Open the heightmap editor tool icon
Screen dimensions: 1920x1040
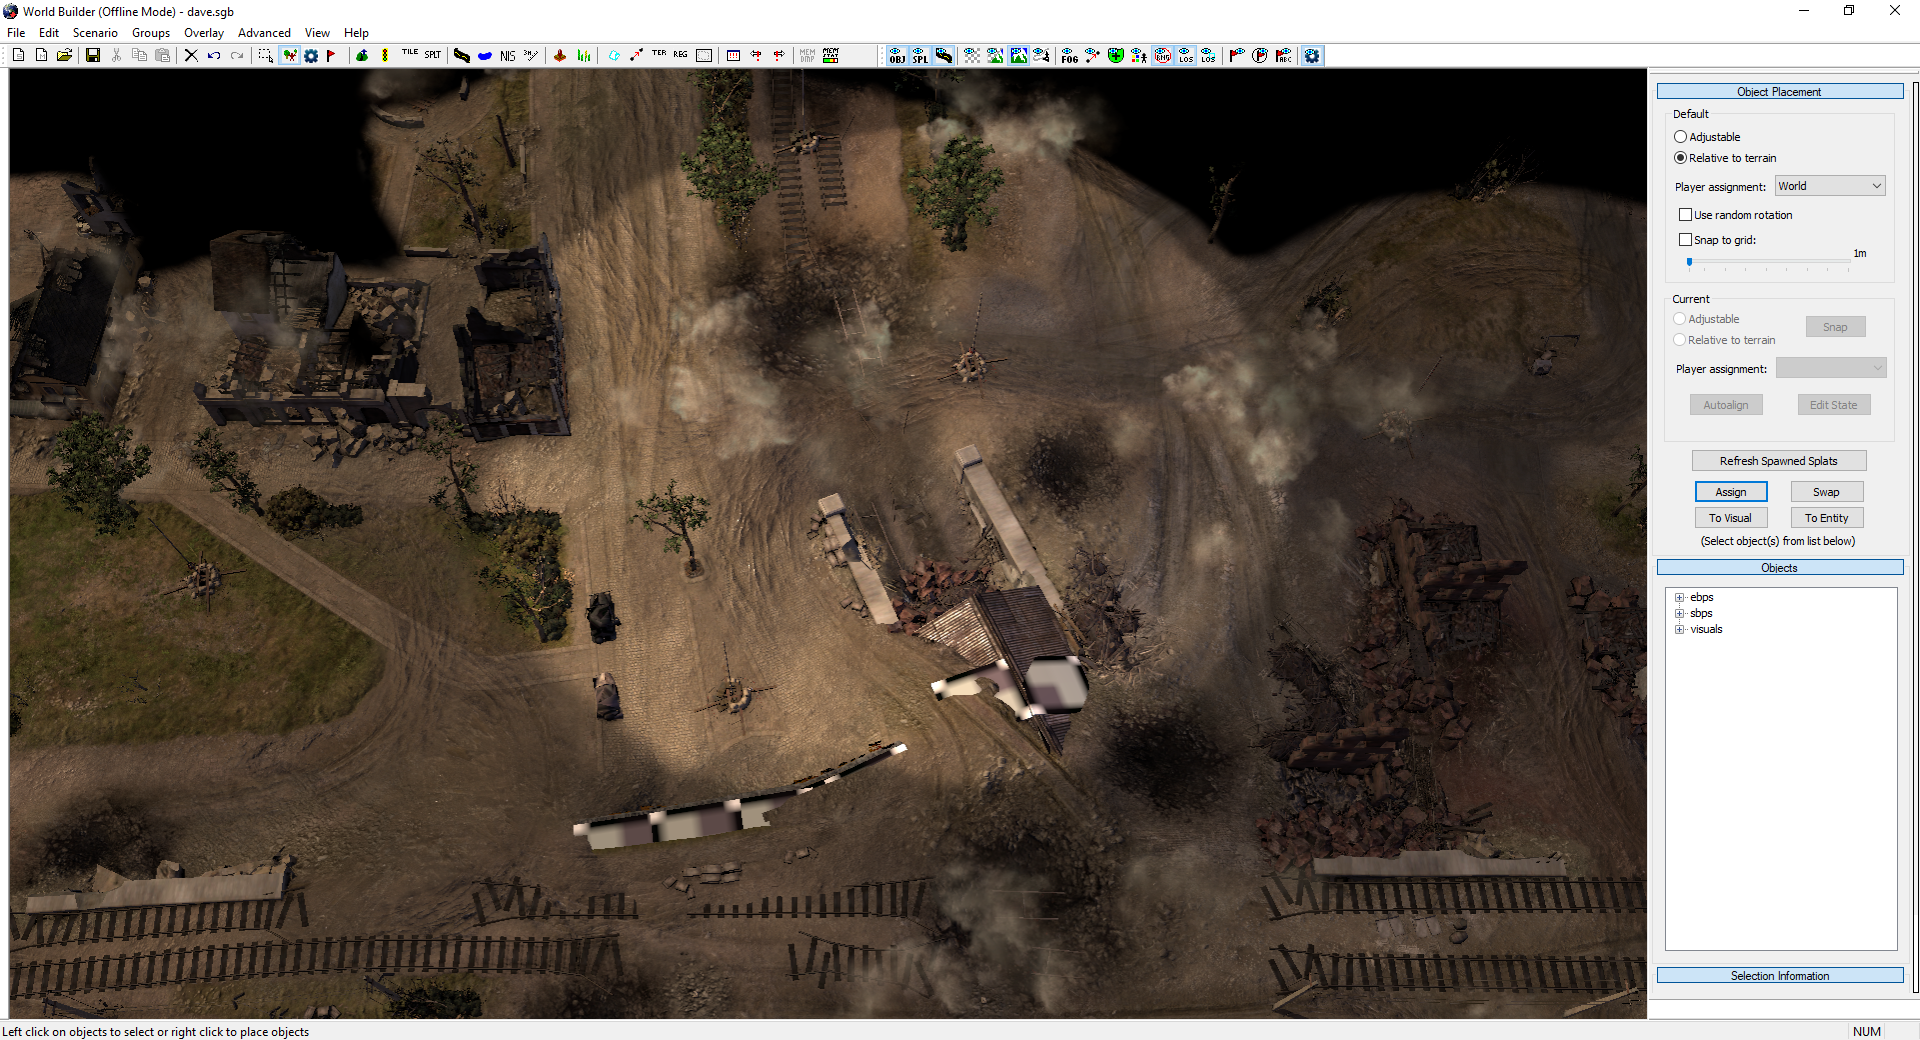pyautogui.click(x=560, y=56)
